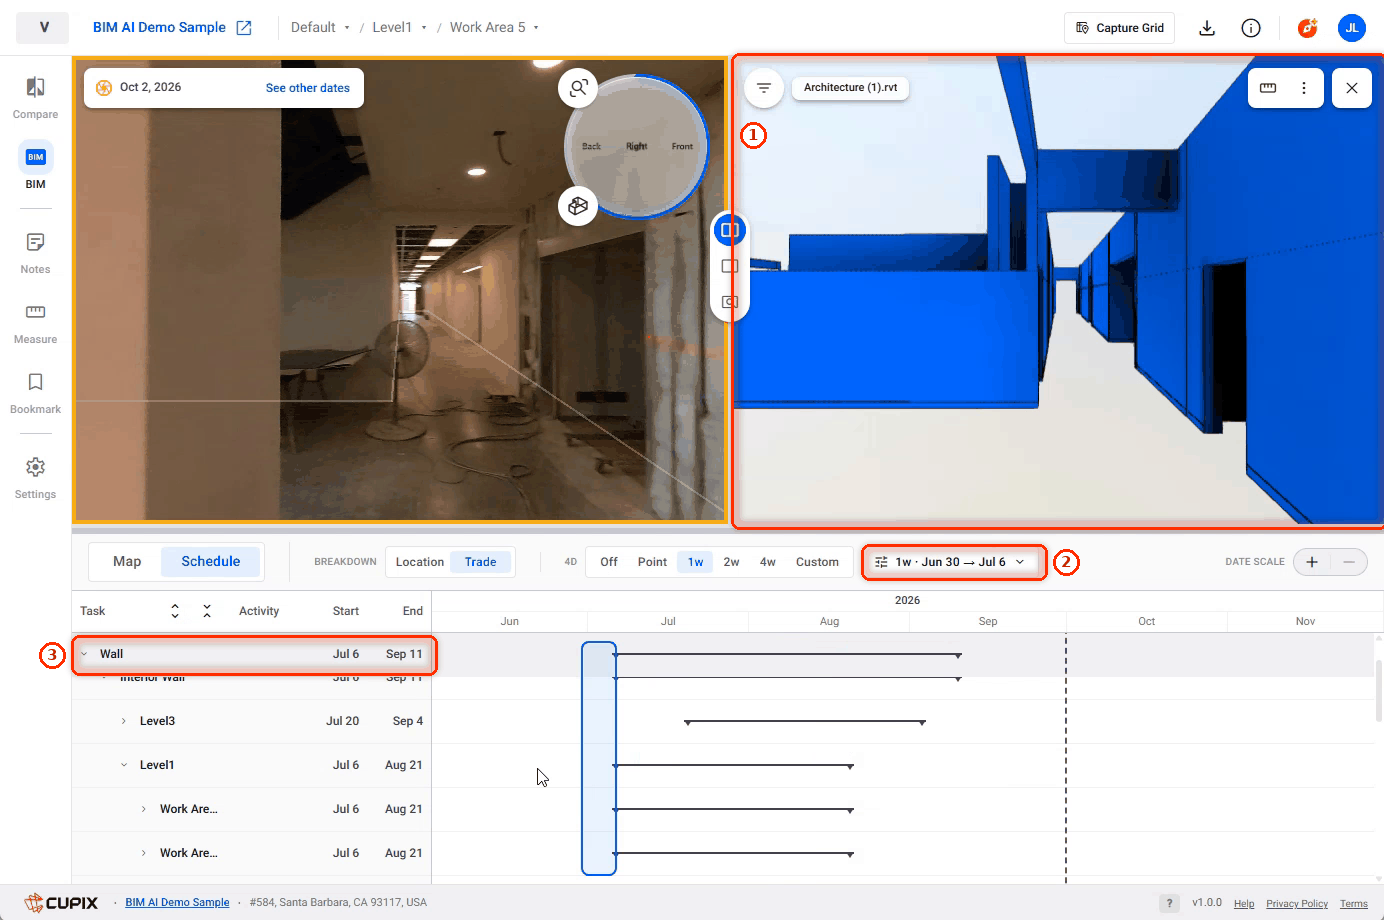Set 4D mode to Point
1384x920 pixels.
(652, 562)
